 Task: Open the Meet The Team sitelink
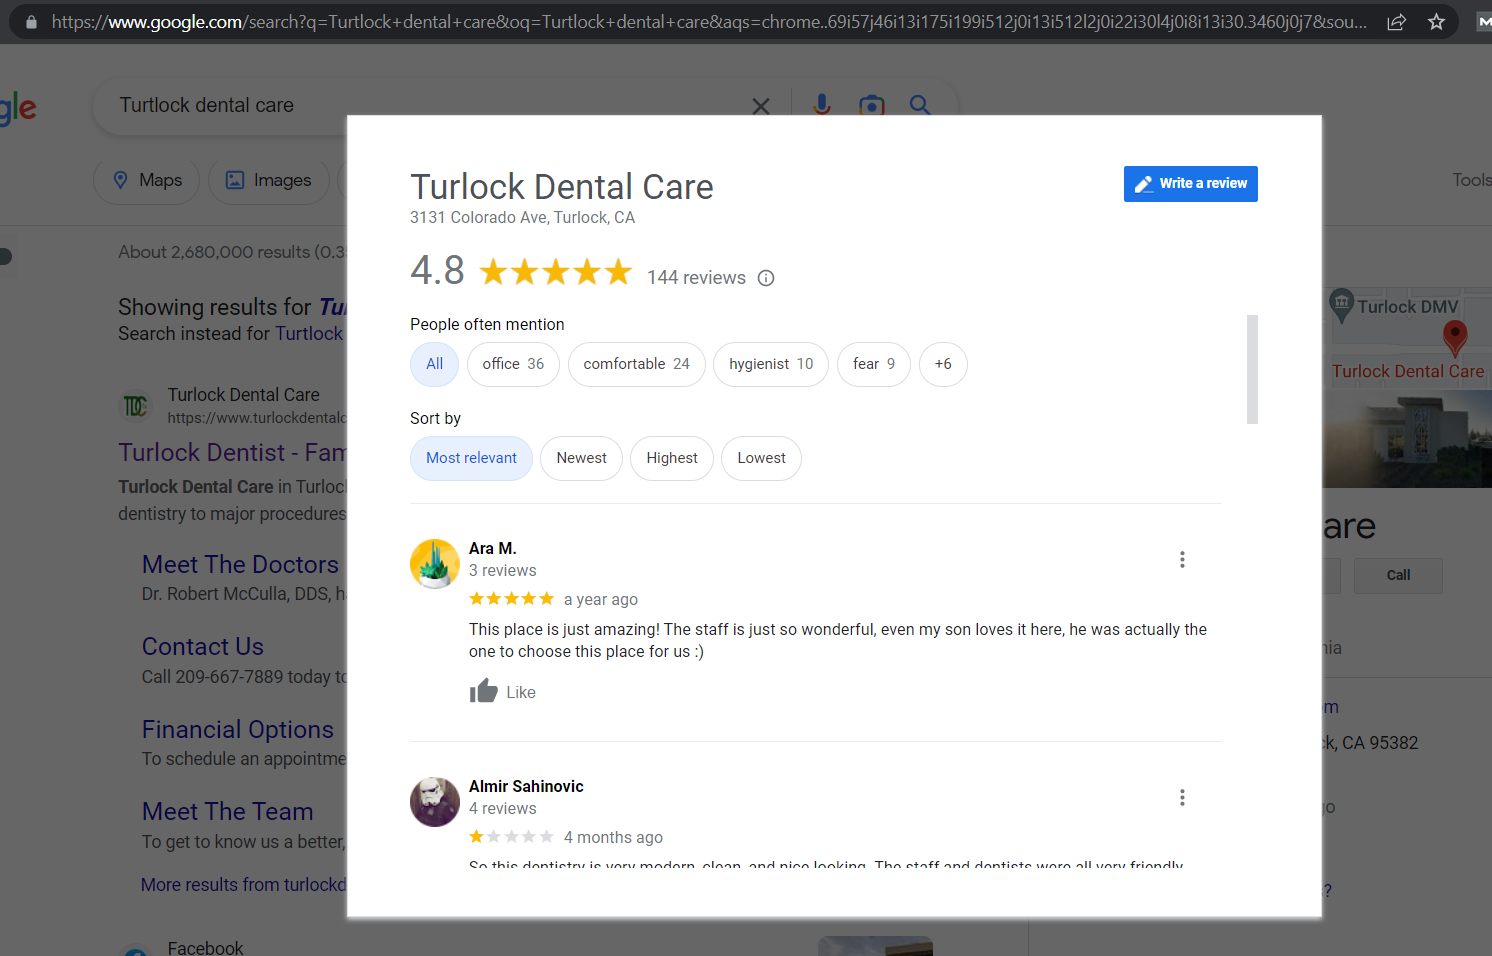tap(228, 811)
